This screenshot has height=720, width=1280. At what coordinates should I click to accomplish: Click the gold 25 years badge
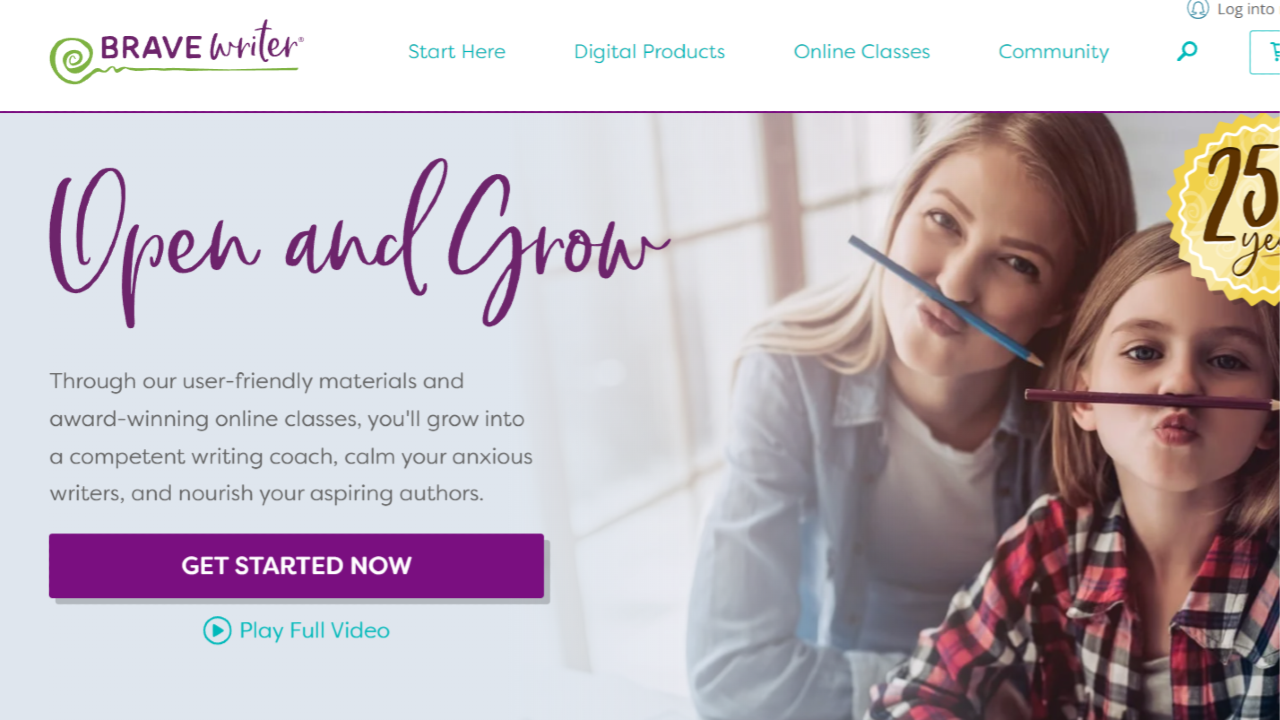(x=1227, y=208)
